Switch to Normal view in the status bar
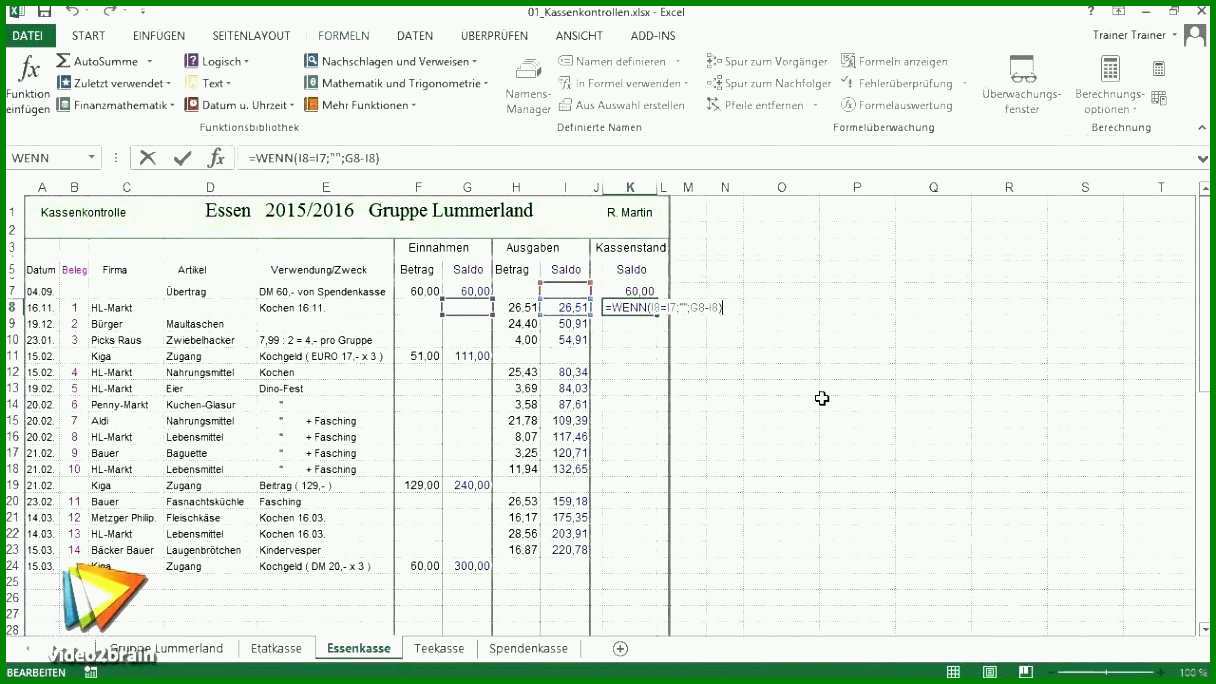Viewport: 1216px width, 684px height. coord(953,673)
